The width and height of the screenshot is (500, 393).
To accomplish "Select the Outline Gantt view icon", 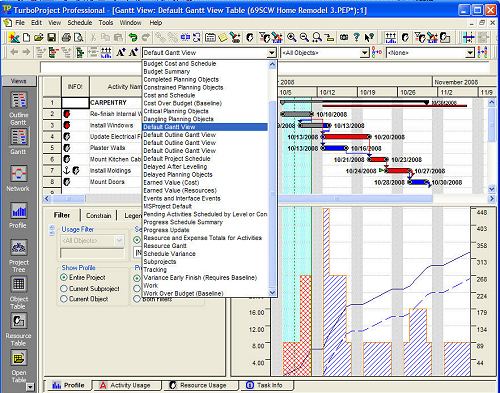I will tap(18, 100).
